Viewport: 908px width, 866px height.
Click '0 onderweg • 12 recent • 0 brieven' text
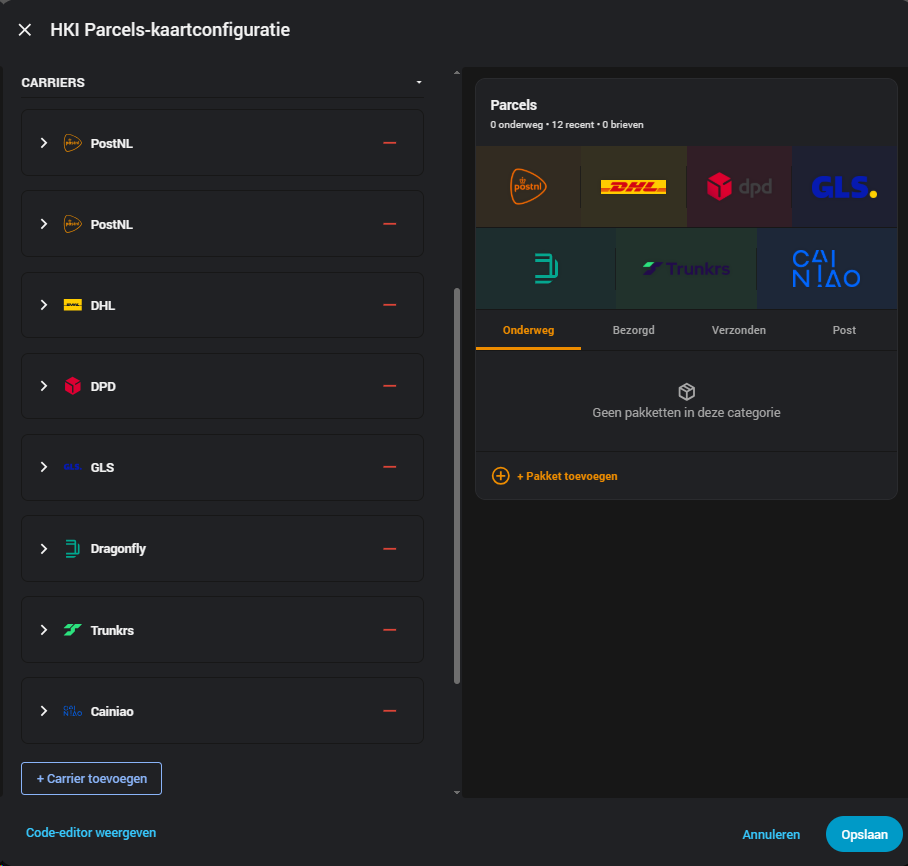(x=567, y=125)
